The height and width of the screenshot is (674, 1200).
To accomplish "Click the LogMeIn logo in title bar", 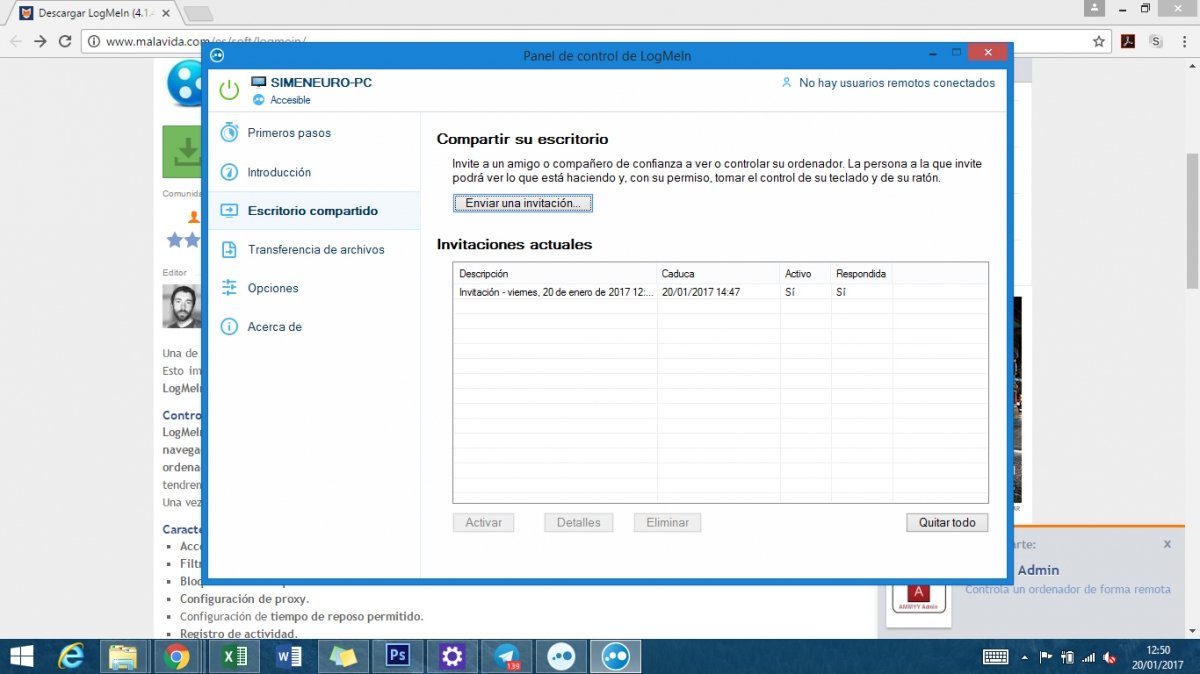I will click(x=217, y=55).
